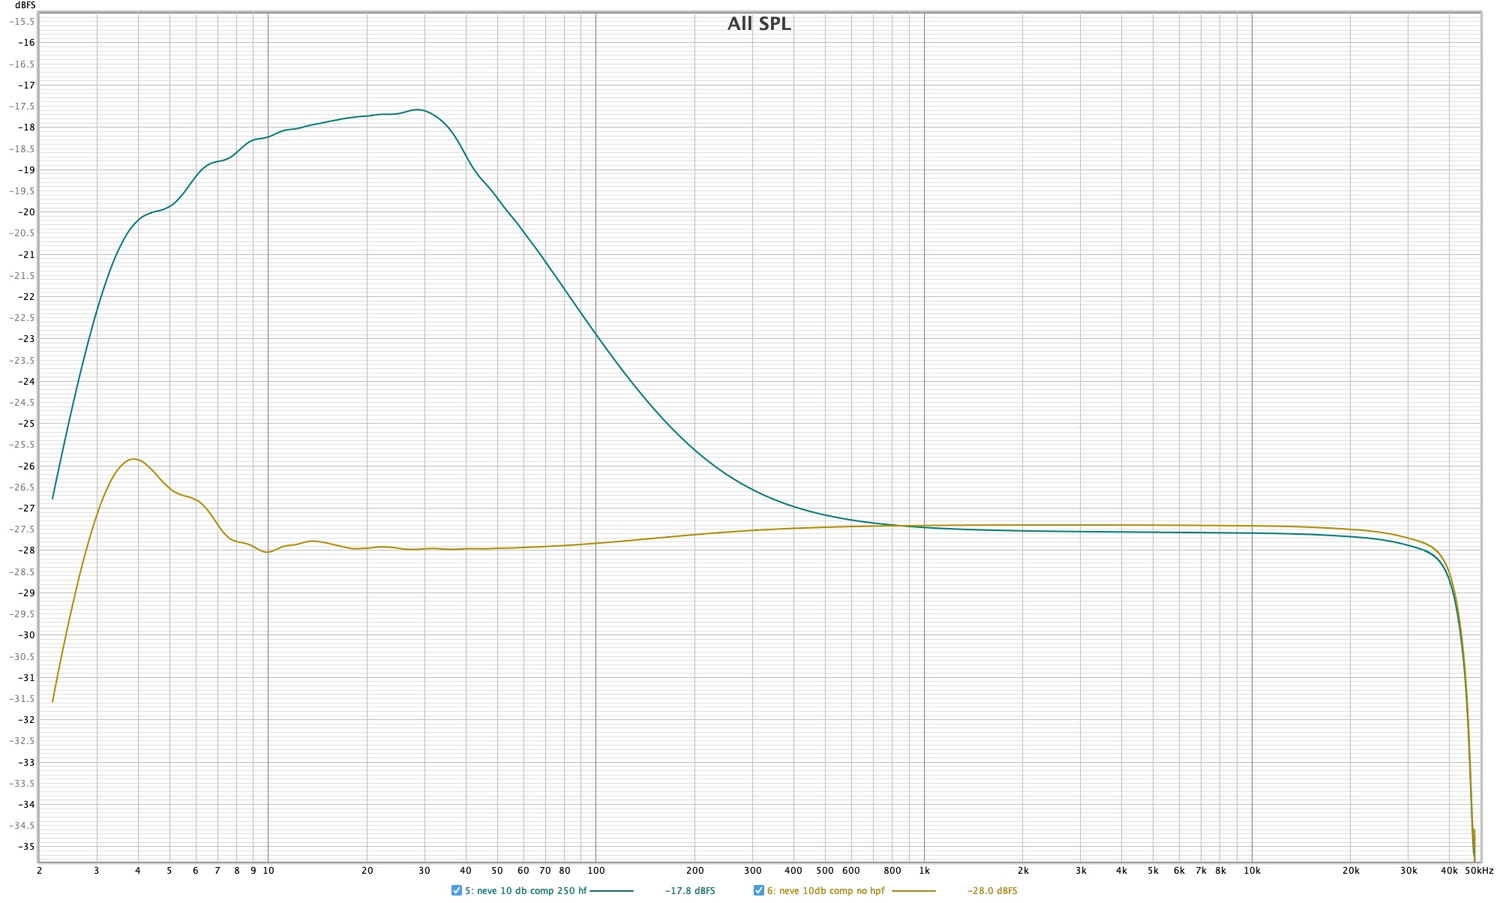1500x903 pixels.
Task: Click the -35 label on the vertical axis
Action: tap(25, 847)
